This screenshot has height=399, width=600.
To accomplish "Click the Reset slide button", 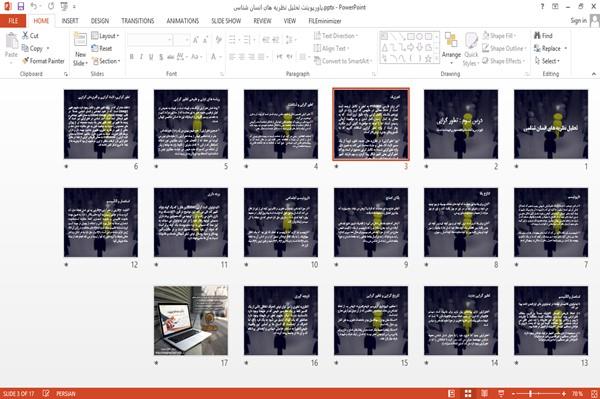I will (102, 48).
